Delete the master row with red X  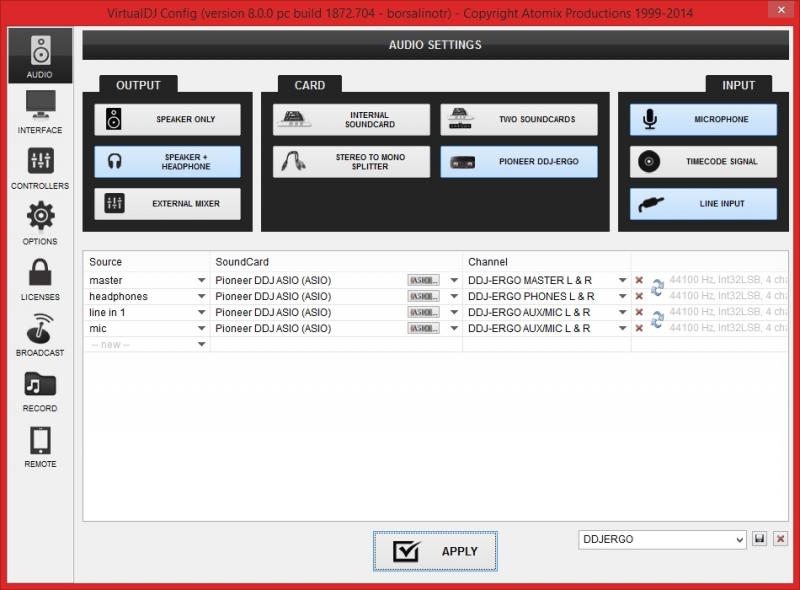(639, 280)
